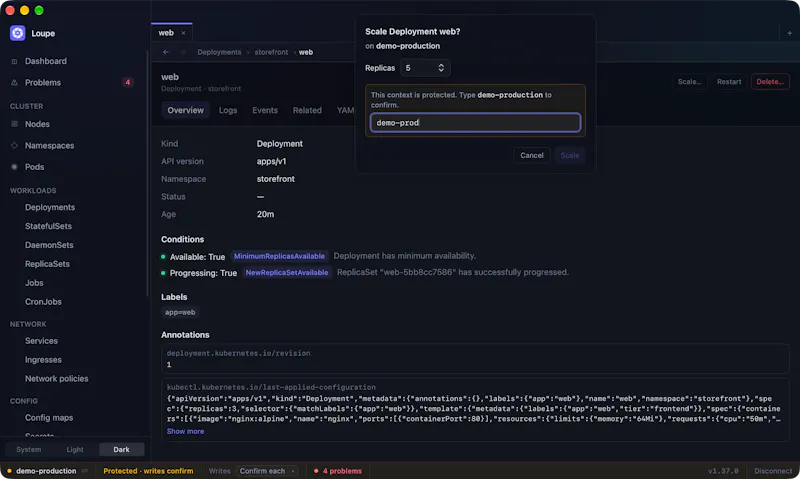The width and height of the screenshot is (800, 479).
Task: Click the app=web label chip
Action: click(180, 312)
